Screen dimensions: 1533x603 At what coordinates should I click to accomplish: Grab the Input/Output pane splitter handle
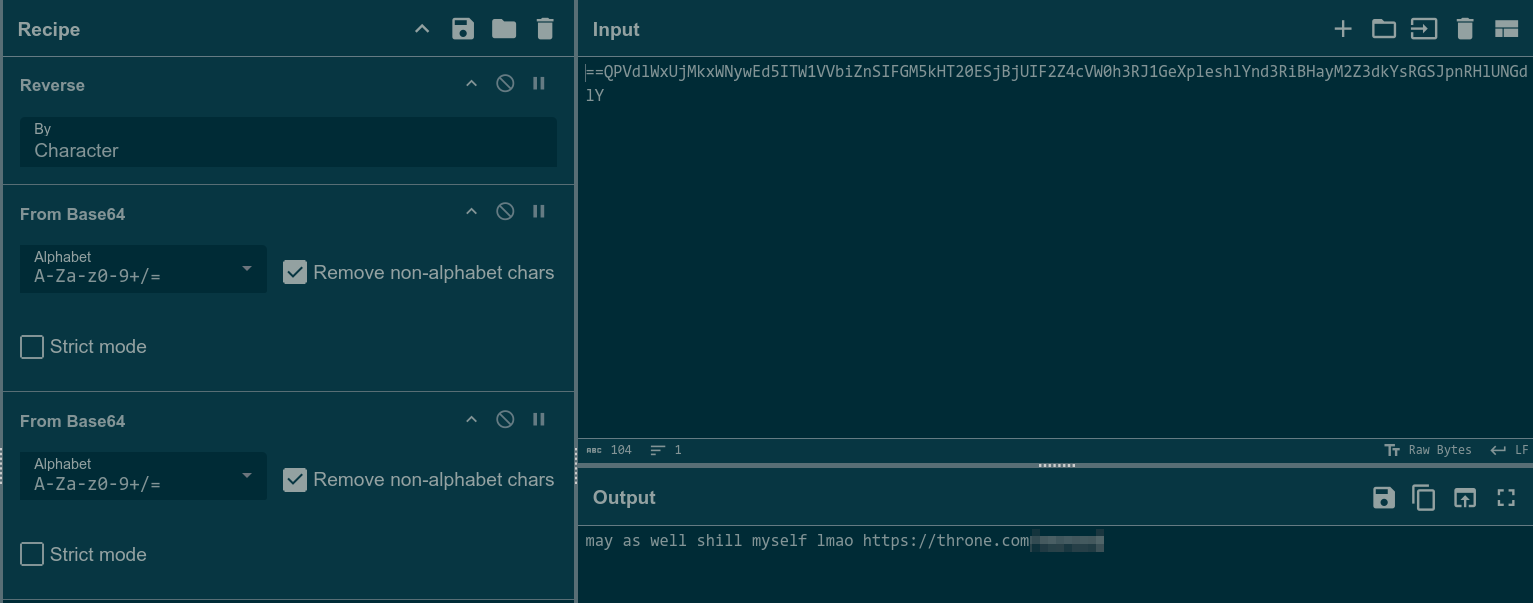tap(1056, 465)
